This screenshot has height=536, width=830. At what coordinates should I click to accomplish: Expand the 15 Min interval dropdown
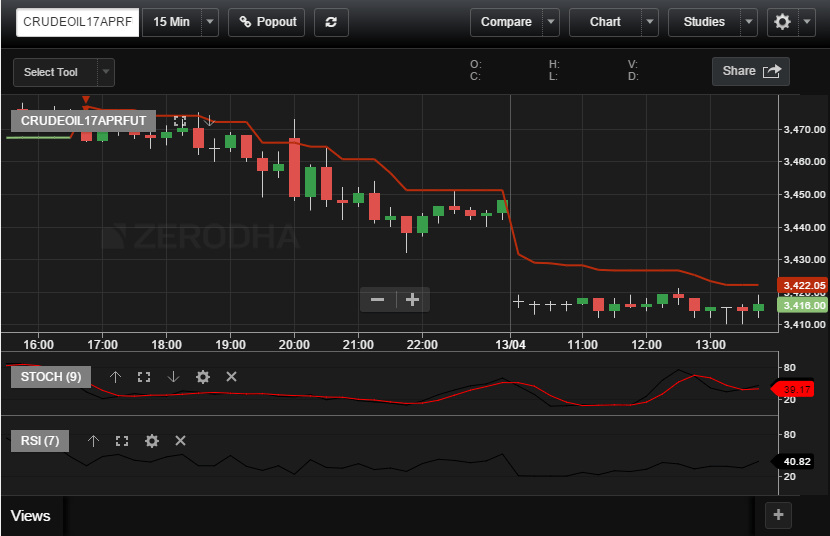[209, 22]
